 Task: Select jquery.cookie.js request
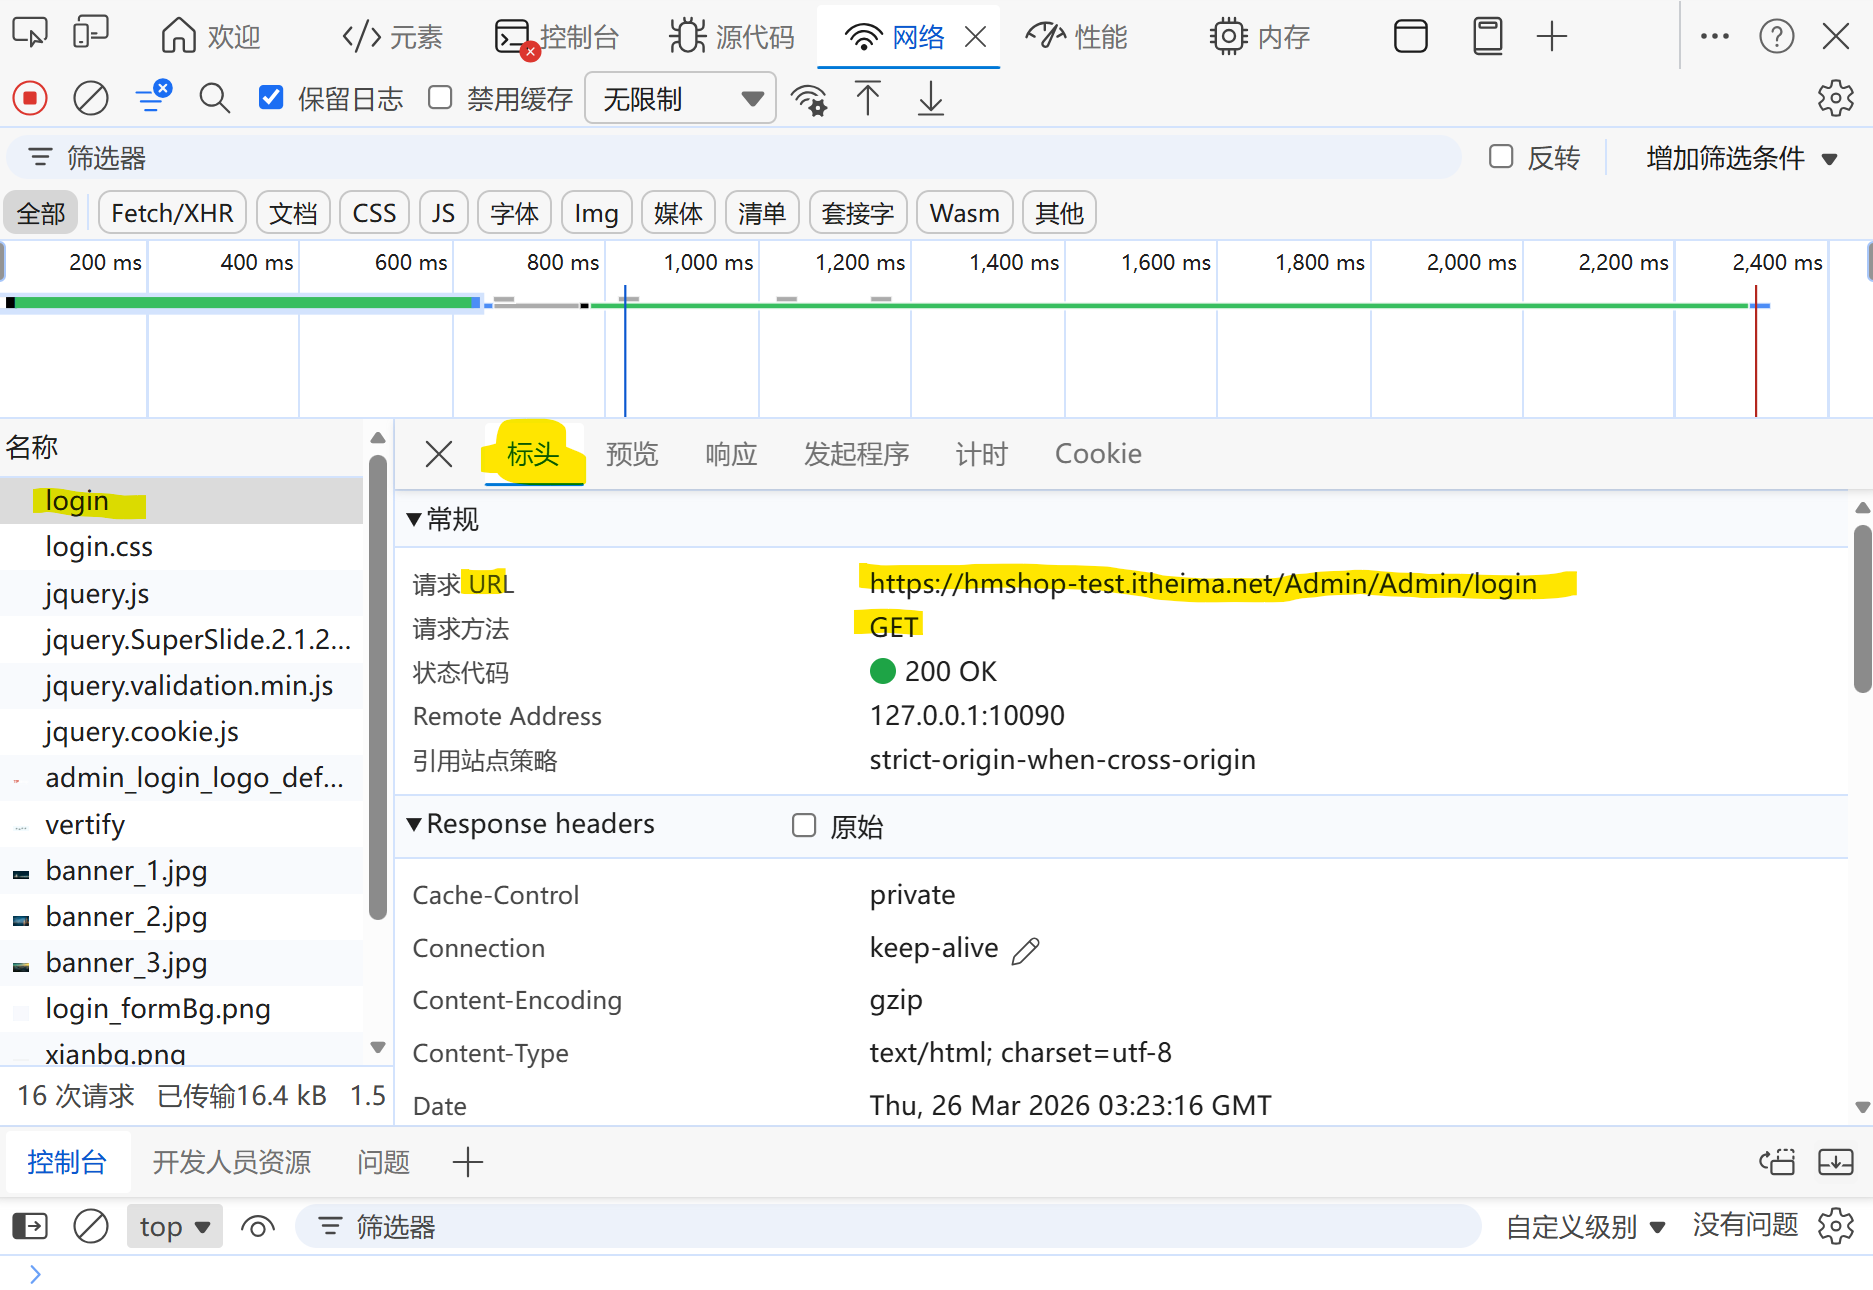(181, 732)
